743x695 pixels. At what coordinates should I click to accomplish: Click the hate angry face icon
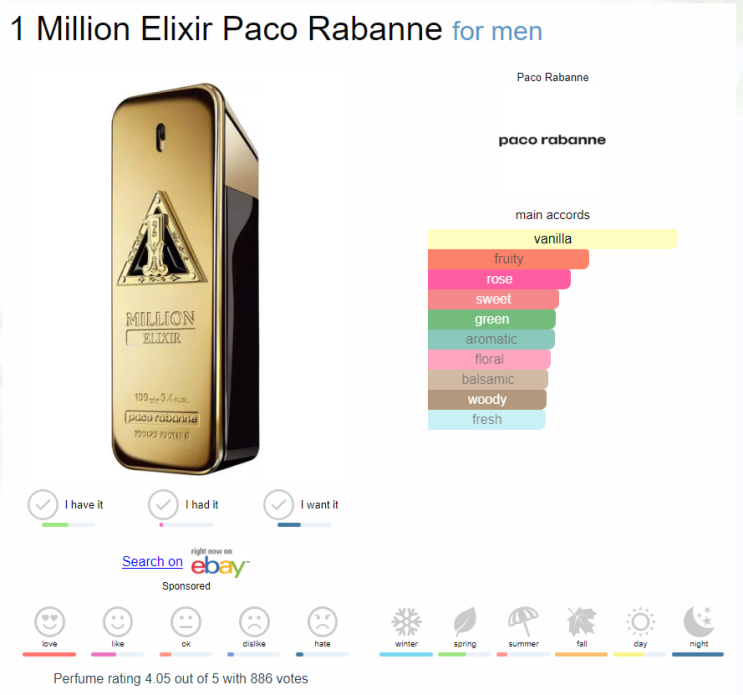pos(322,622)
